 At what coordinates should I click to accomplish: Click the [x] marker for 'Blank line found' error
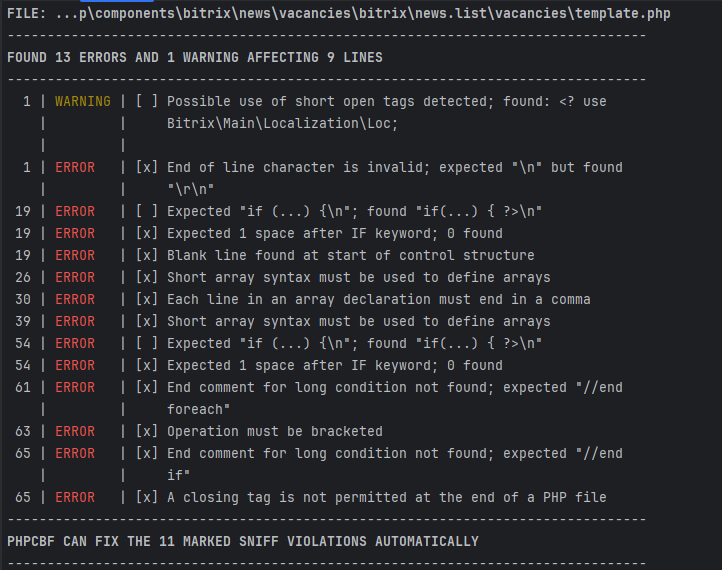tap(147, 255)
